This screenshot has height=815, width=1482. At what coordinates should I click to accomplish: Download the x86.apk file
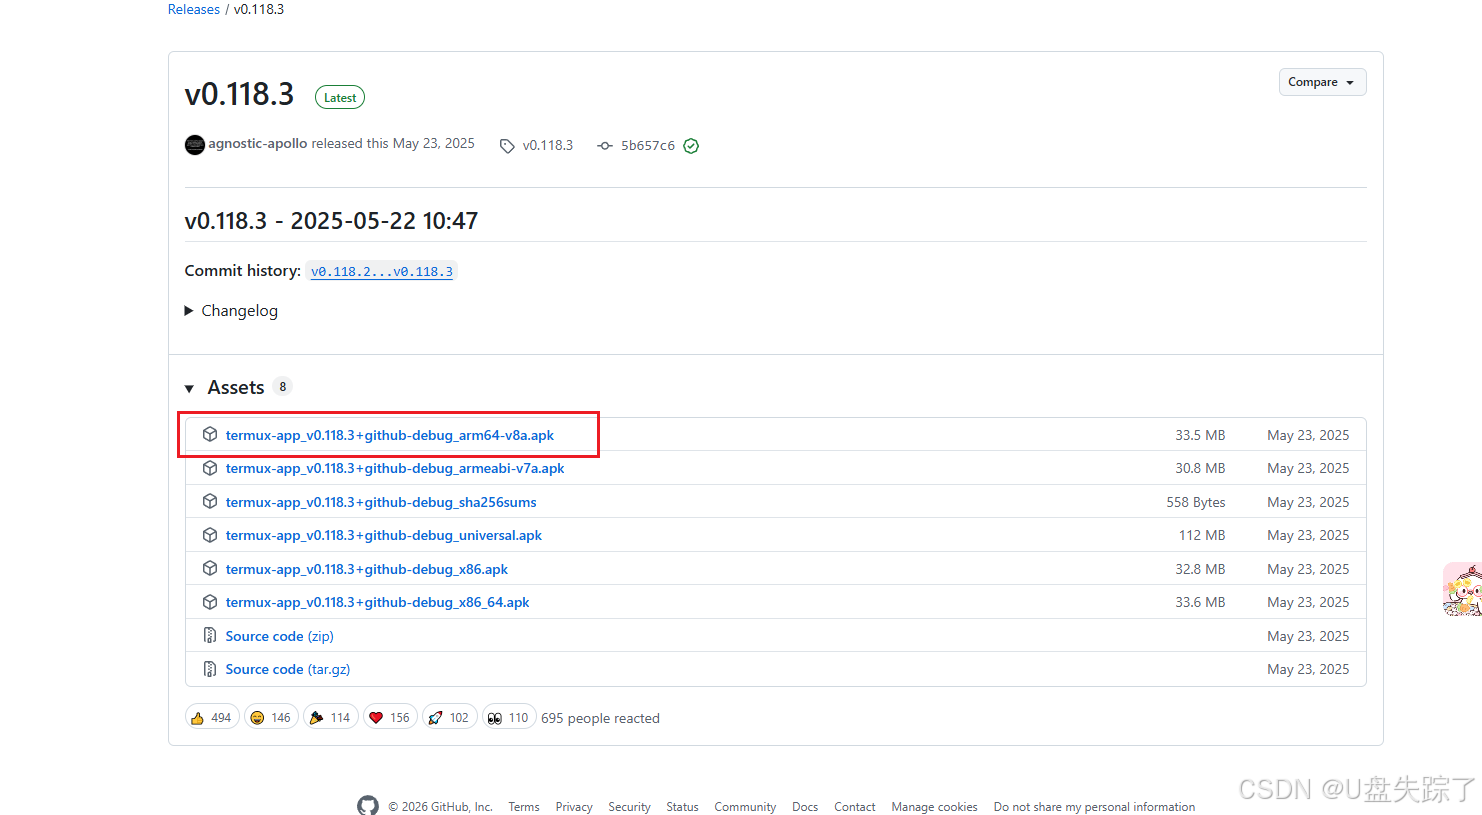tap(367, 569)
